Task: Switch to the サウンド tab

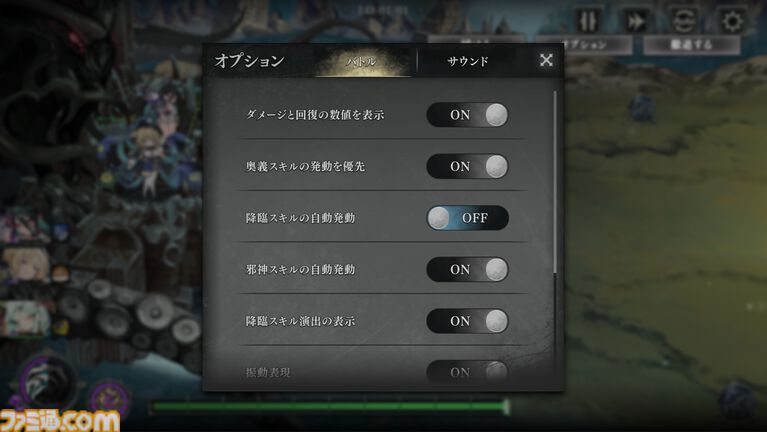Action: pyautogui.click(x=468, y=61)
